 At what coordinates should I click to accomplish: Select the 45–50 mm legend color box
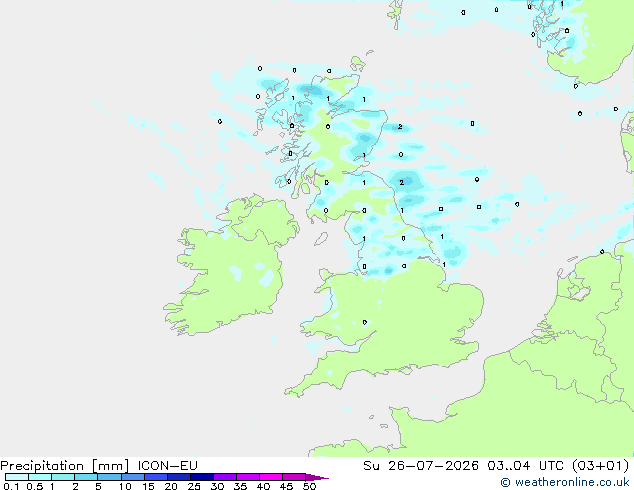(294, 477)
